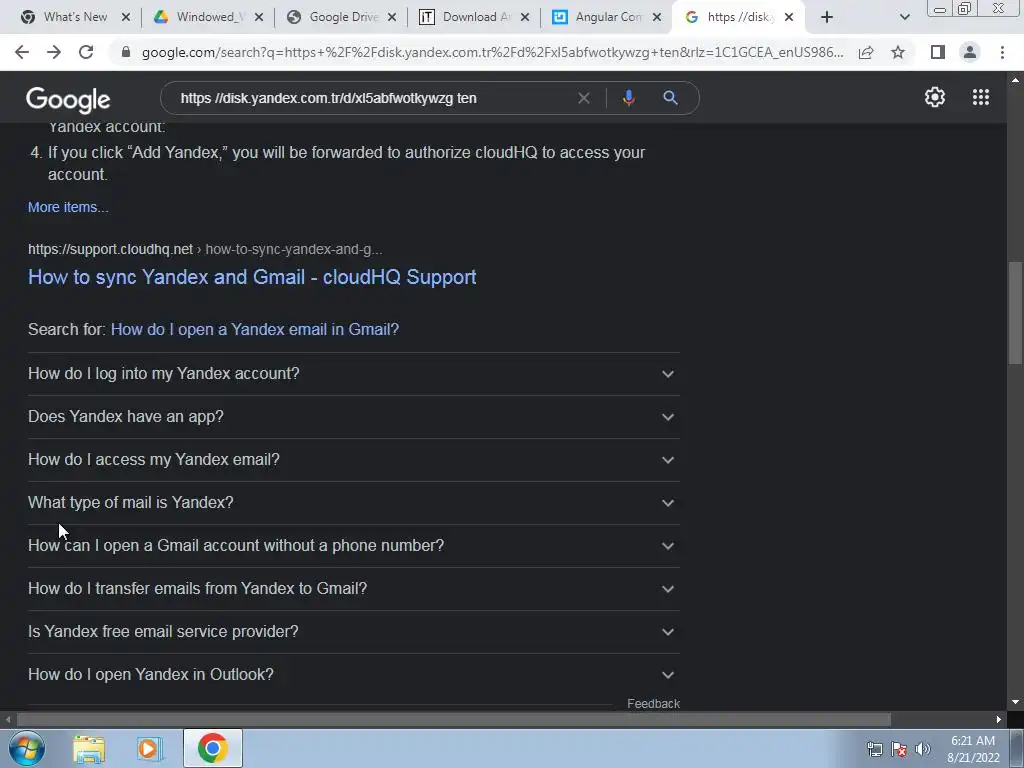The image size is (1024, 768).
Task: Go forward to the next page
Action: (x=54, y=52)
